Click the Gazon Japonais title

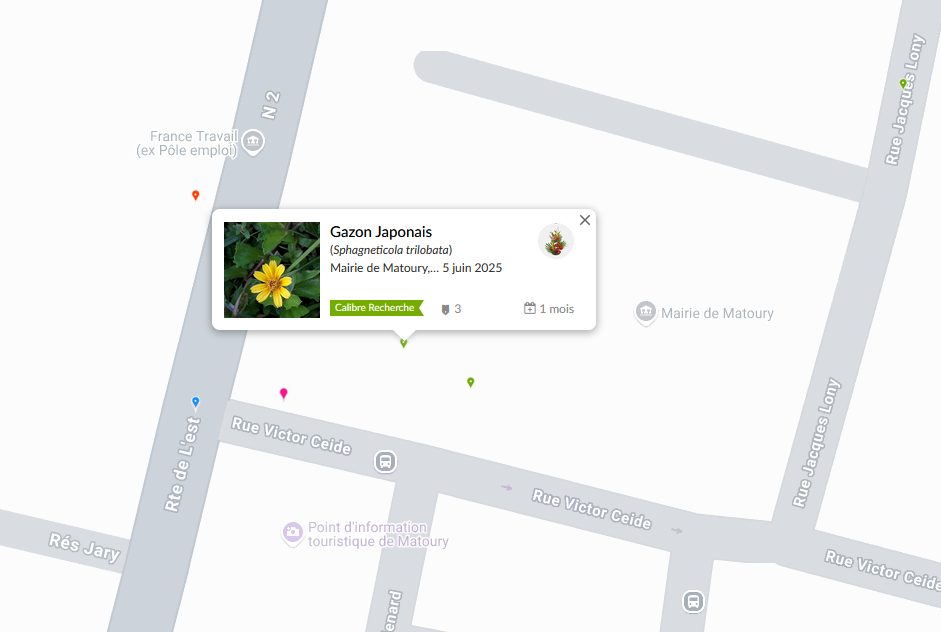(381, 232)
